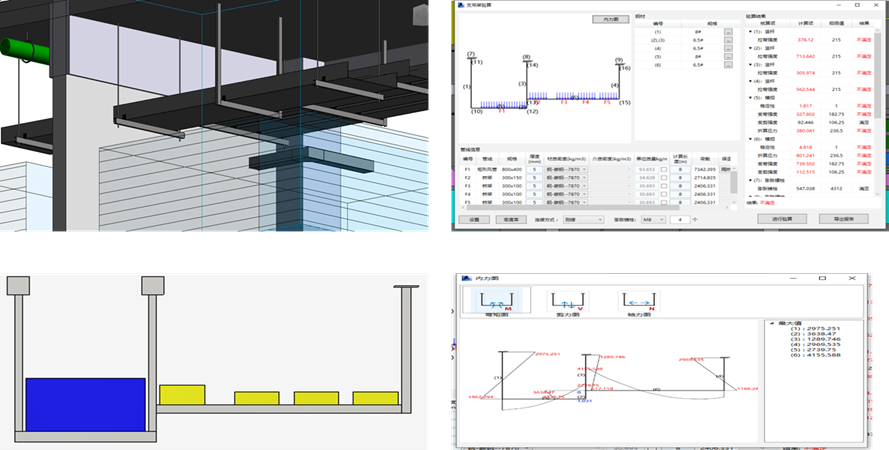Collapse result group (7) expansion bolt
This screenshot has width=889, height=450.
pyautogui.click(x=751, y=180)
